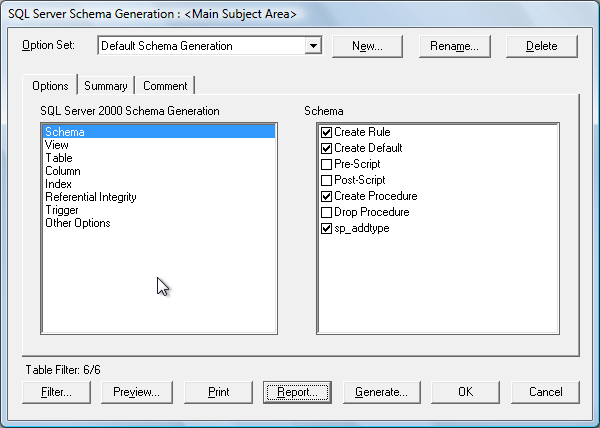Click the Preview... button
This screenshot has width=600, height=428.
[x=137, y=392]
